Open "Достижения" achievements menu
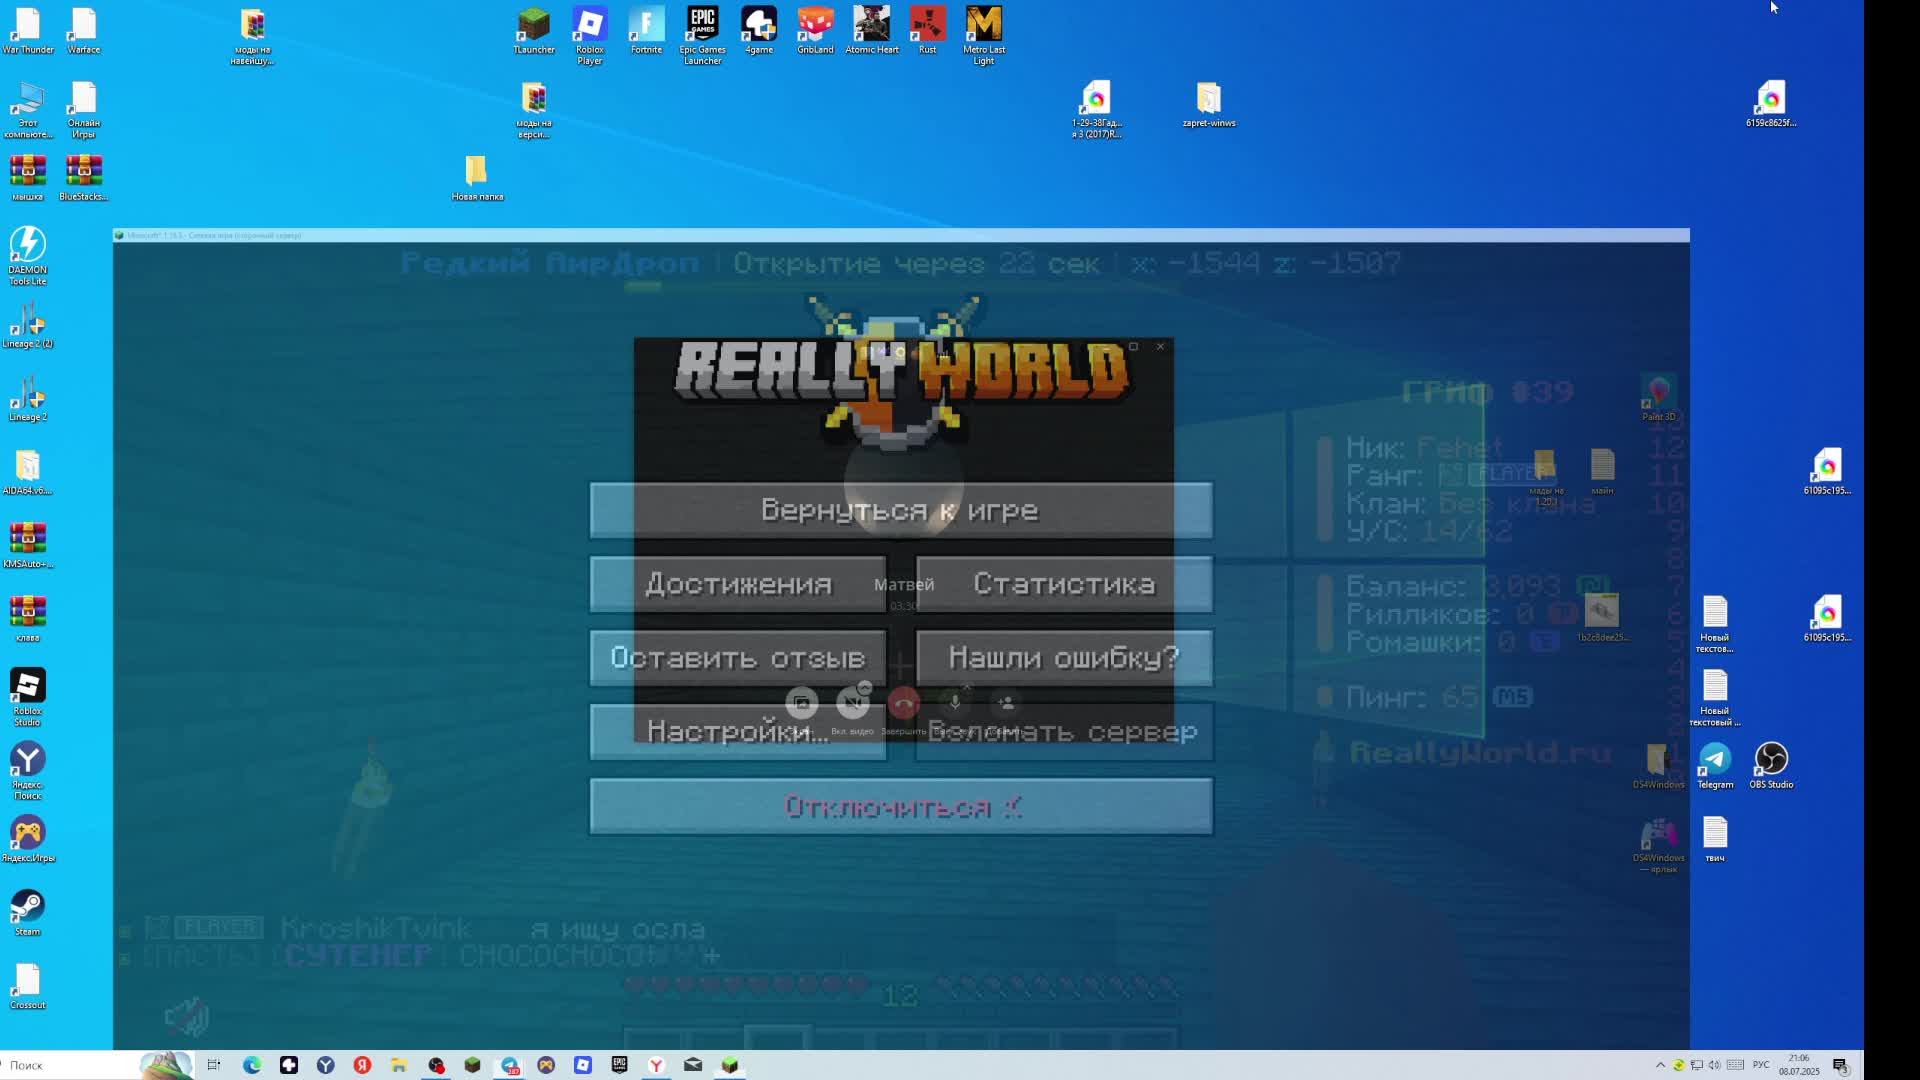Viewport: 1920px width, 1080px height. (x=738, y=585)
